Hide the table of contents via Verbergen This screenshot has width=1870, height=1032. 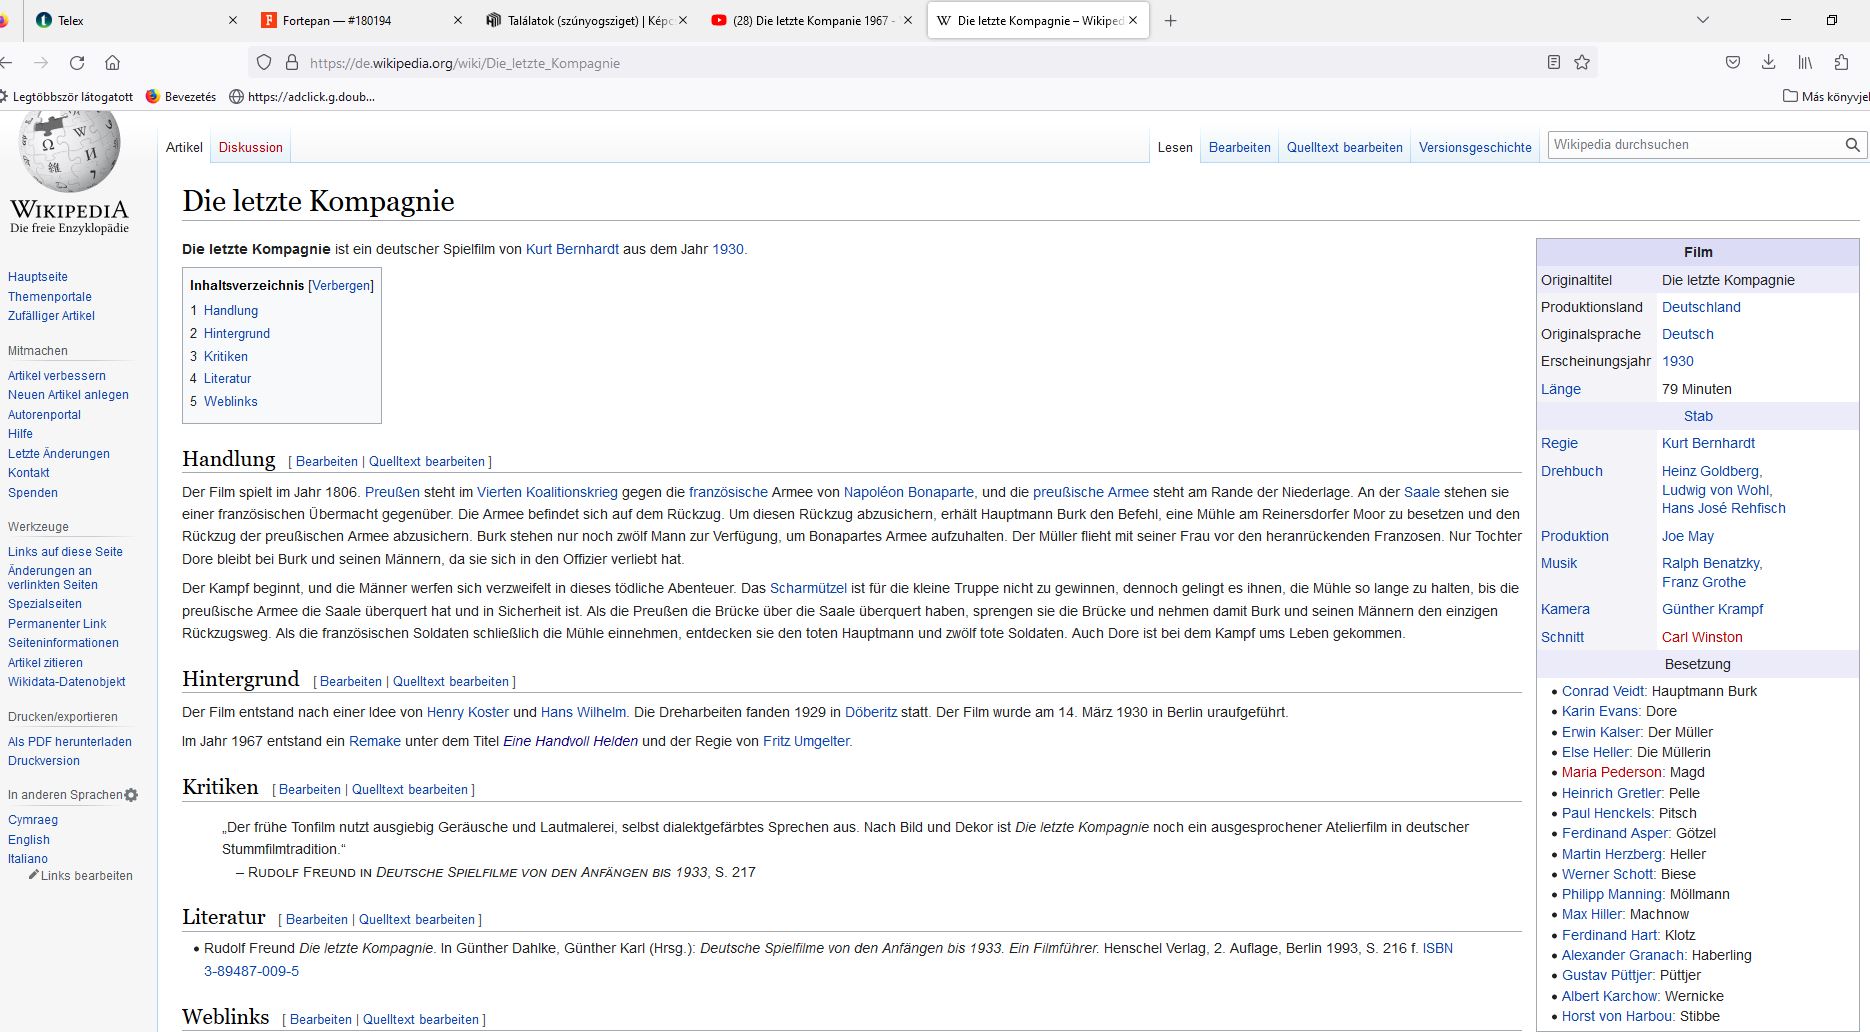(341, 286)
